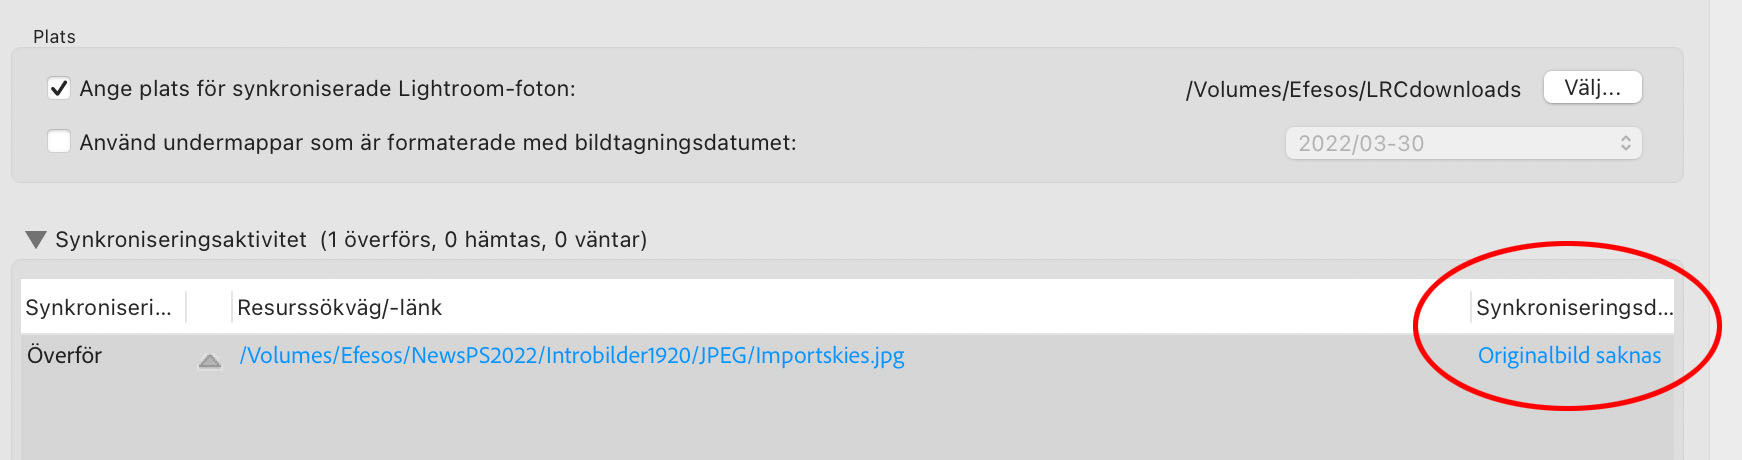Select the Överför row cell
Image resolution: width=1742 pixels, height=460 pixels.
click(x=65, y=356)
